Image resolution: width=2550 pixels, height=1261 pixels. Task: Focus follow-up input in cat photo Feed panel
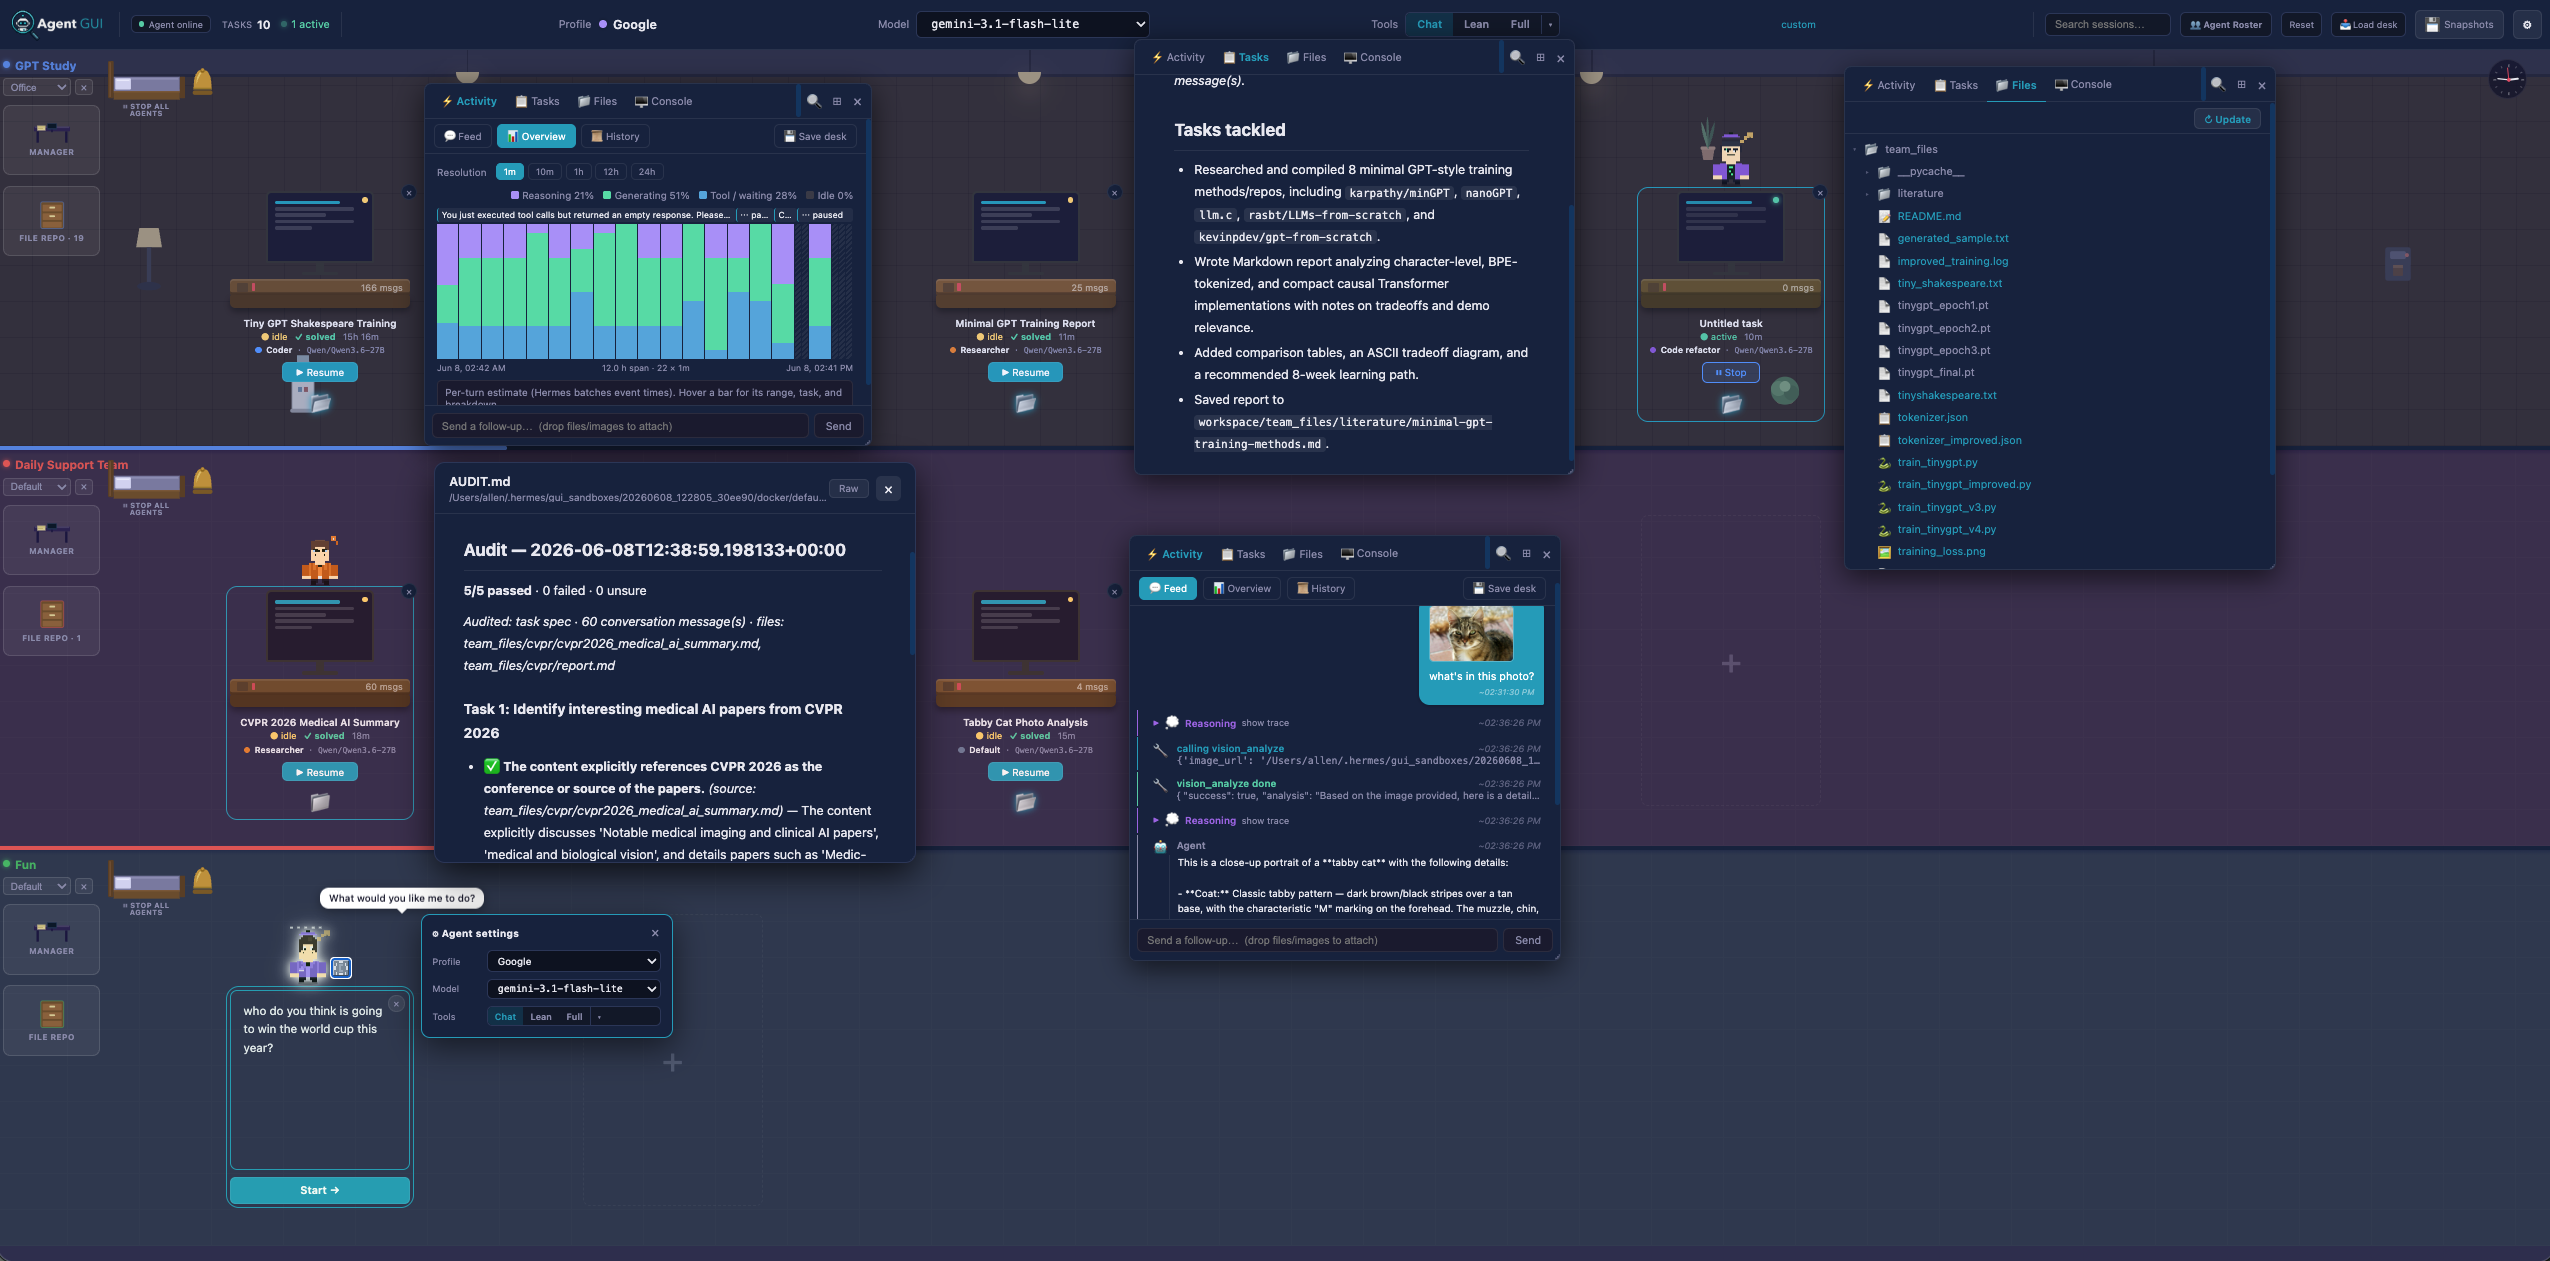coord(1317,941)
